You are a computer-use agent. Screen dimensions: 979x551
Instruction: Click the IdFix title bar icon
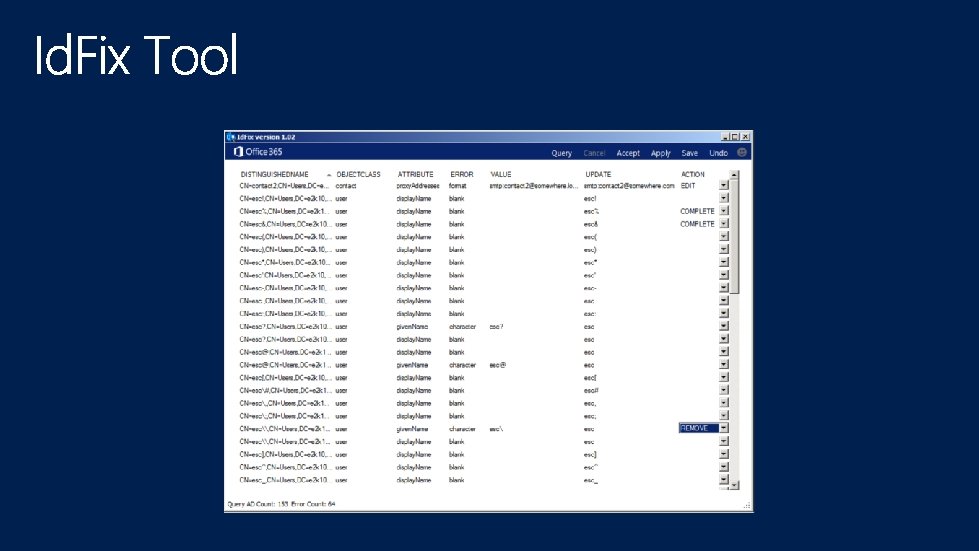click(230, 137)
